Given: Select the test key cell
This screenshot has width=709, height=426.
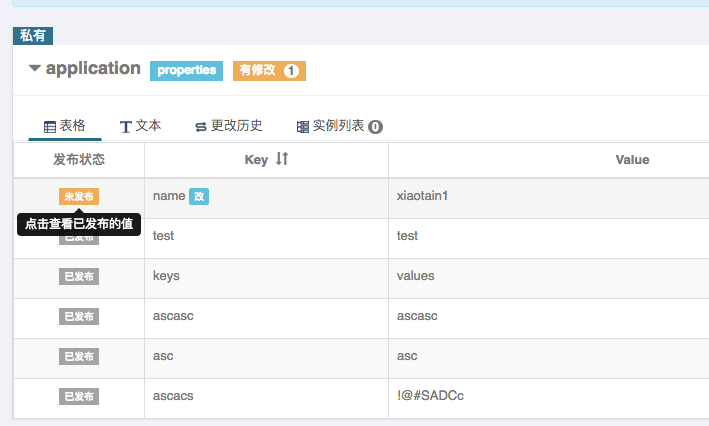Looking at the screenshot, I should coord(266,238).
